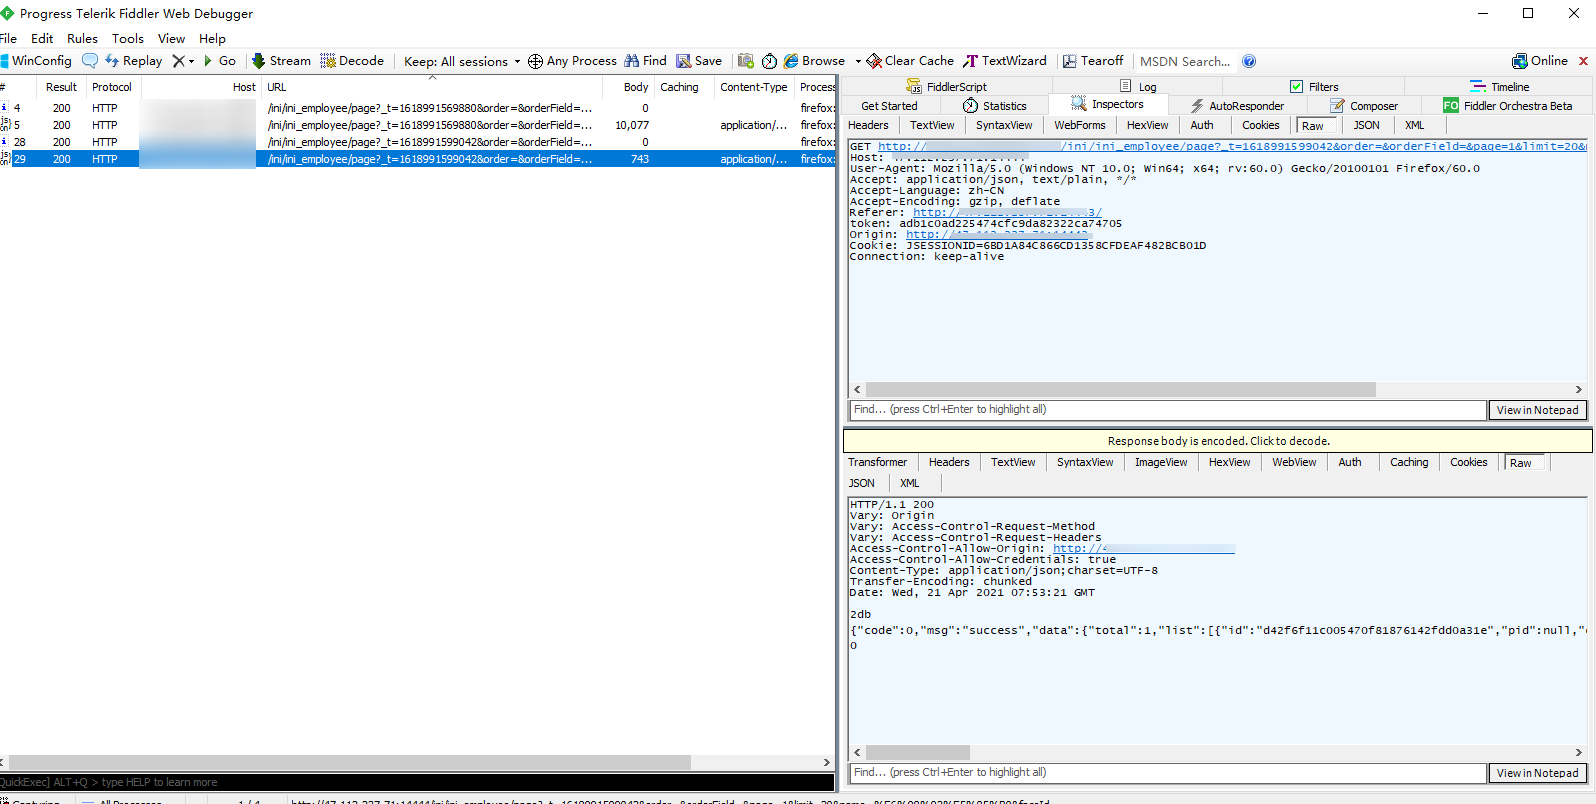The height and width of the screenshot is (804, 1596).
Task: Click the Online status indicator
Action: 1540,61
